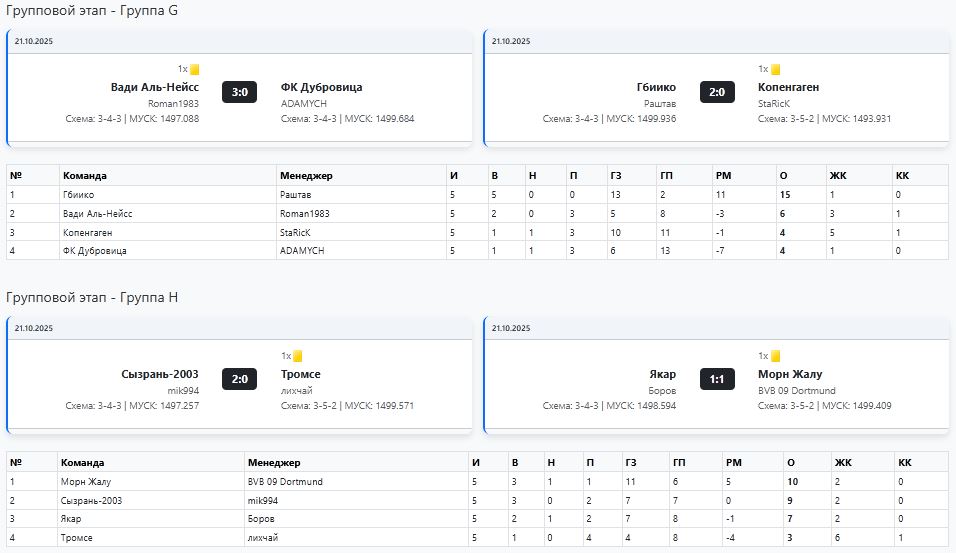Click the О points header in Group G table

783,176
